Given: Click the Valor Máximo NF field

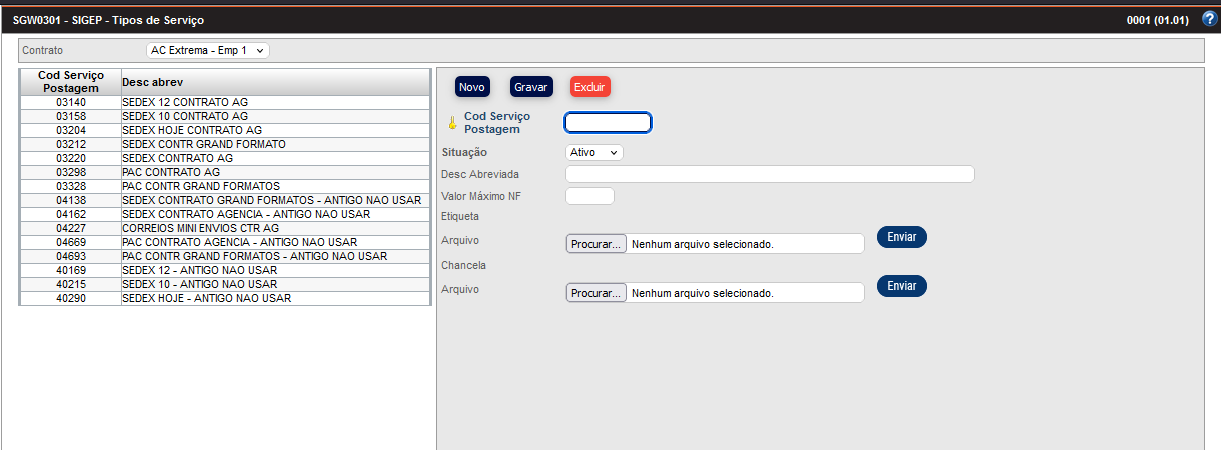Looking at the screenshot, I should 590,196.
